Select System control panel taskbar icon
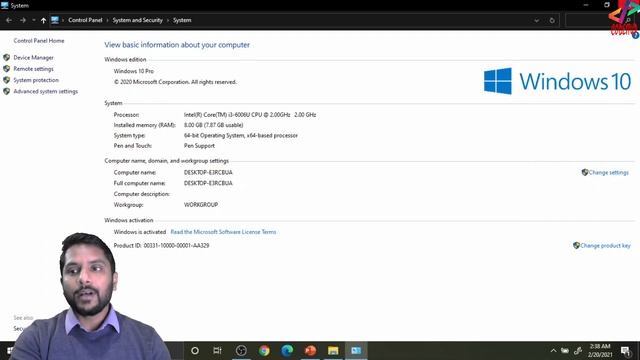Viewport: 640px width, 360px height. (356, 351)
